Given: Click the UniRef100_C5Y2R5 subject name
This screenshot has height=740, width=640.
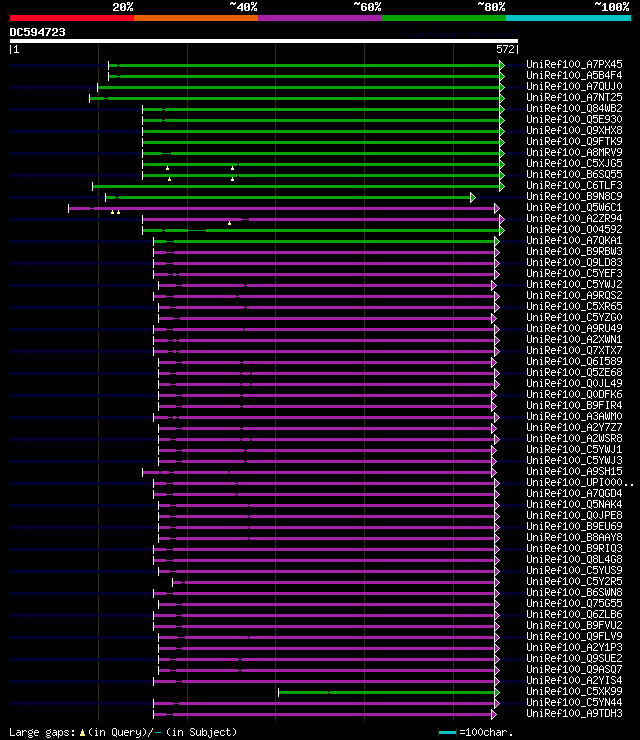Looking at the screenshot, I should [x=574, y=581].
